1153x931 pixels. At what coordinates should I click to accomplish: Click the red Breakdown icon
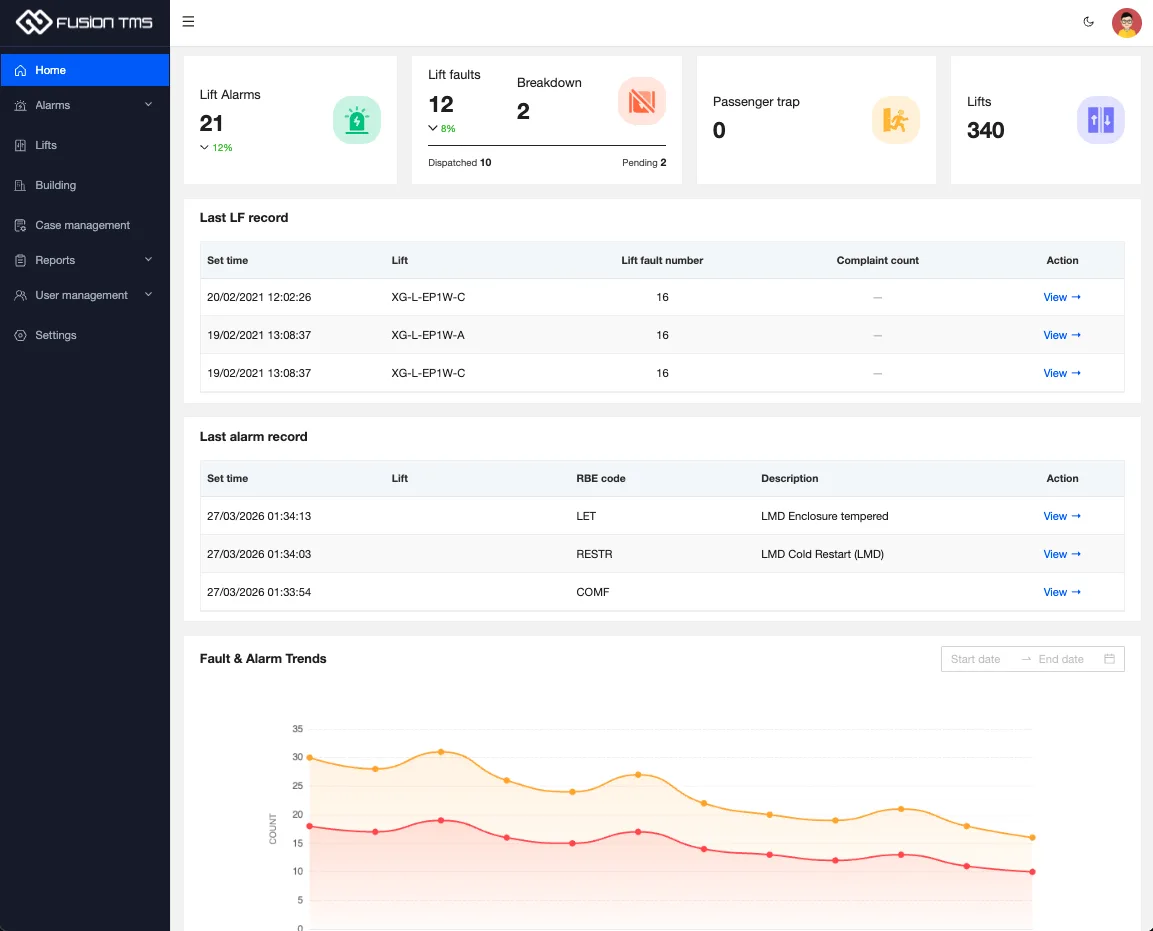(642, 101)
